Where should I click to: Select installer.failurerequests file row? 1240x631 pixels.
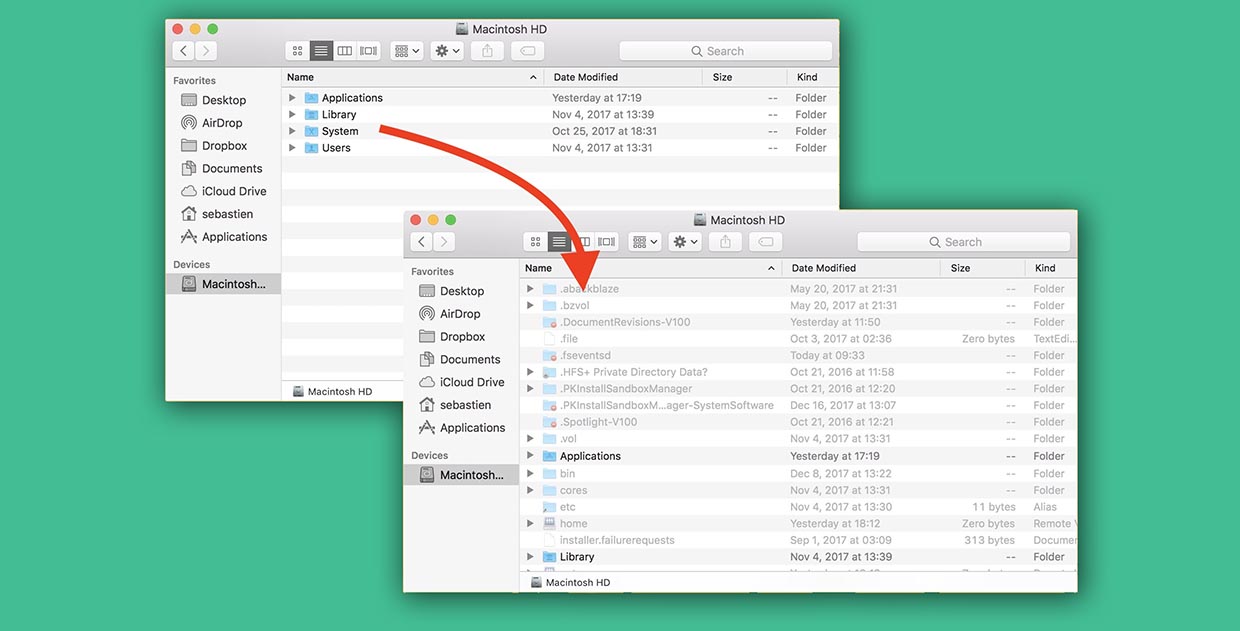[798, 540]
